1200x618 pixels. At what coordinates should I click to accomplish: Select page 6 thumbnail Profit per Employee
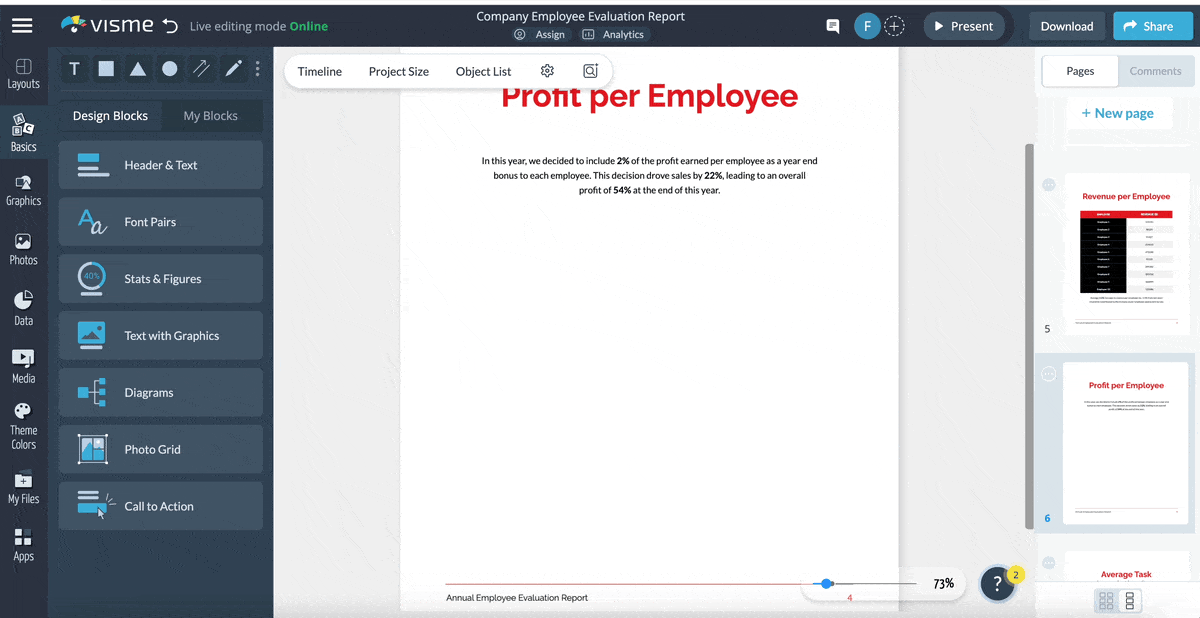(x=1125, y=442)
